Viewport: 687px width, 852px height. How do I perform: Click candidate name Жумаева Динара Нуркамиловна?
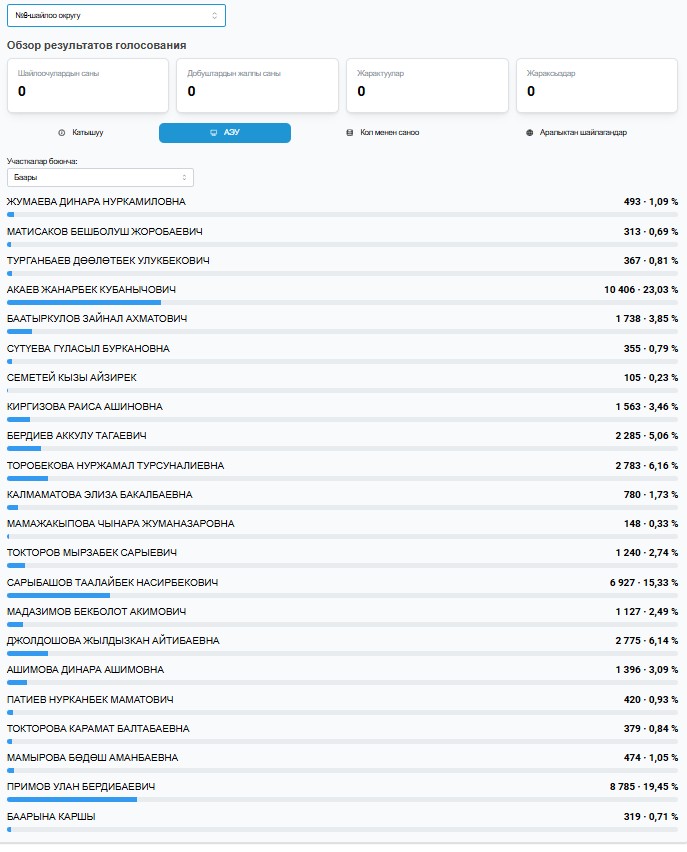click(96, 202)
